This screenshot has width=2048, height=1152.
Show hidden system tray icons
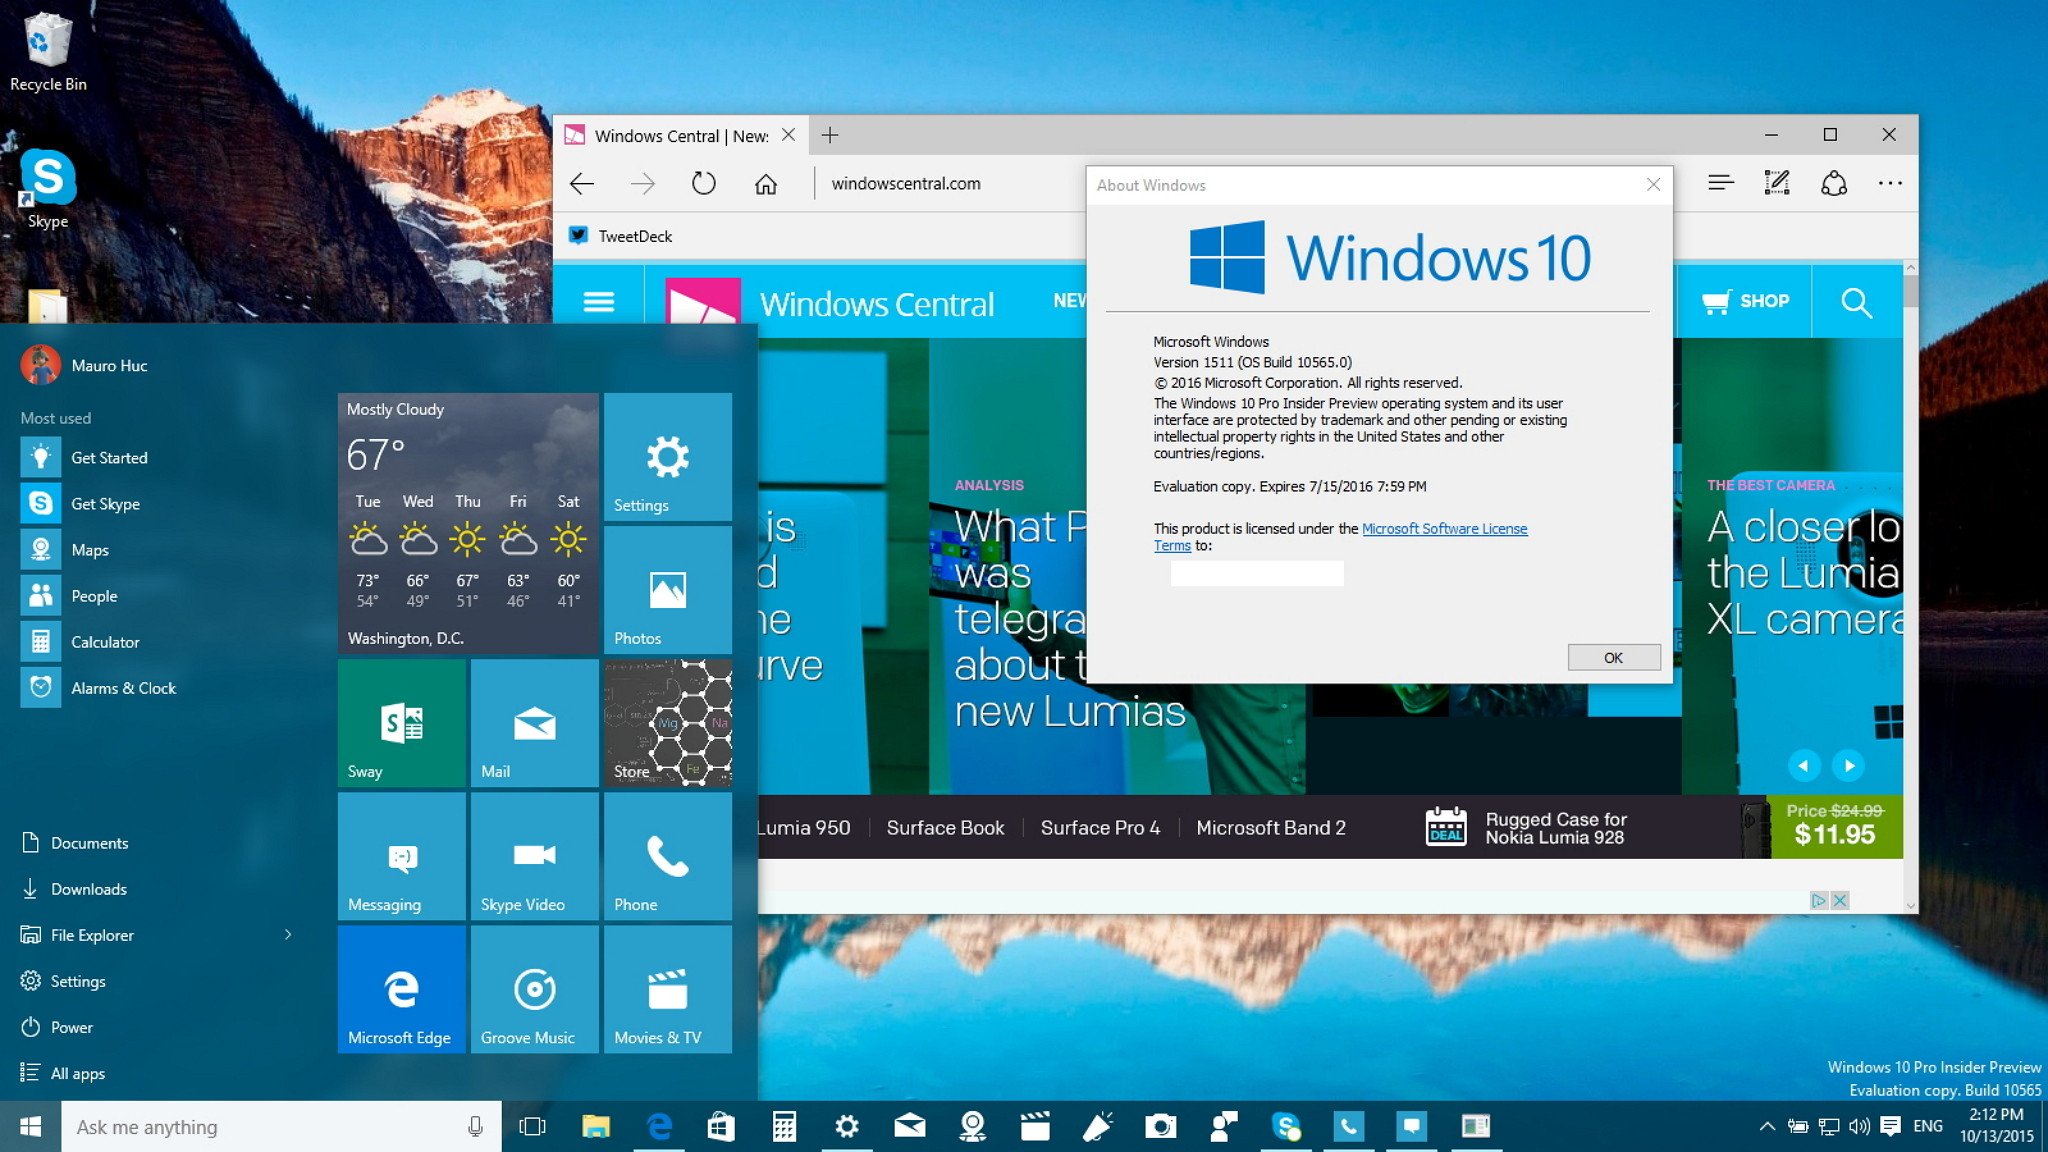(1767, 1127)
